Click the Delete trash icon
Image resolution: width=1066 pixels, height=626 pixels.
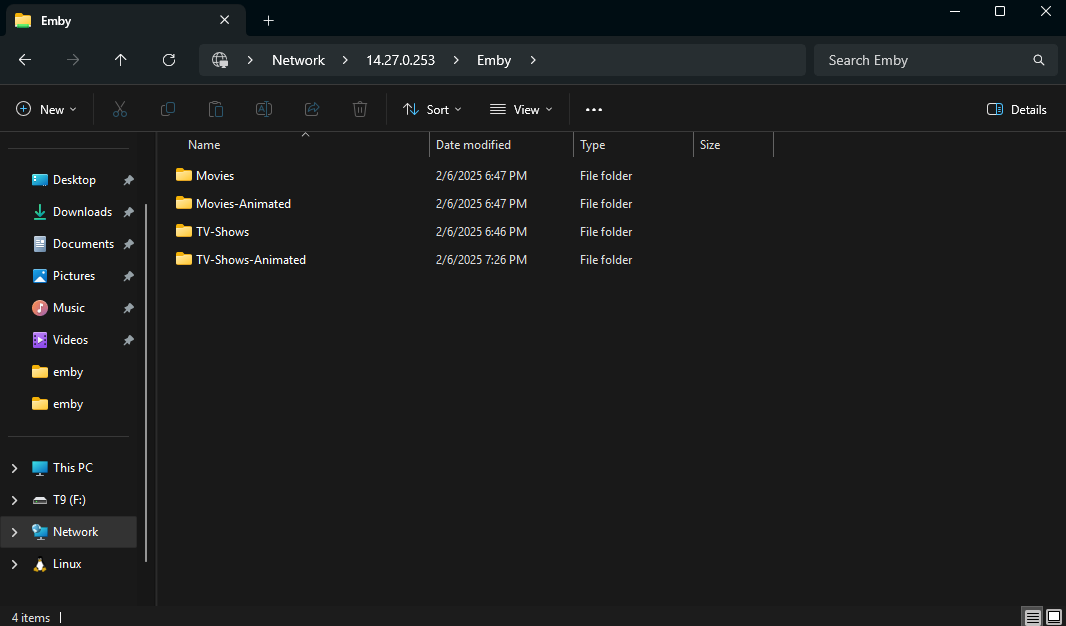(360, 109)
